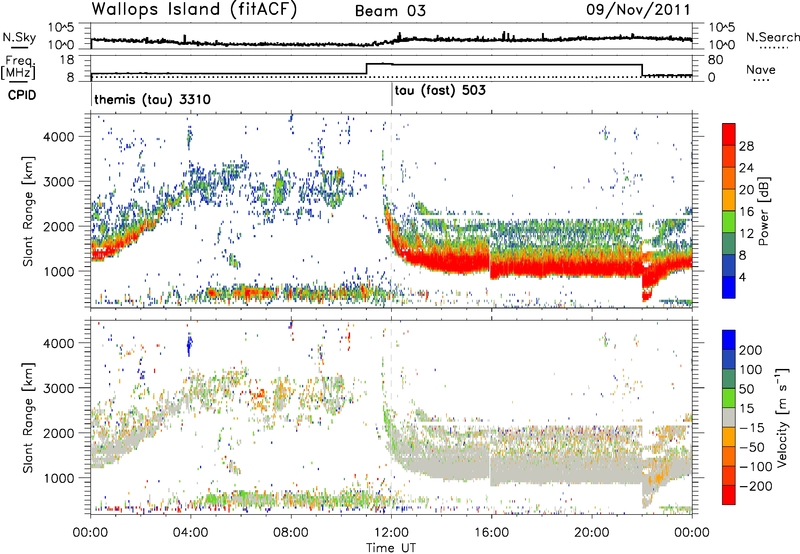
Task: Click the 'N.Sky' legend label
Action: coord(19,37)
